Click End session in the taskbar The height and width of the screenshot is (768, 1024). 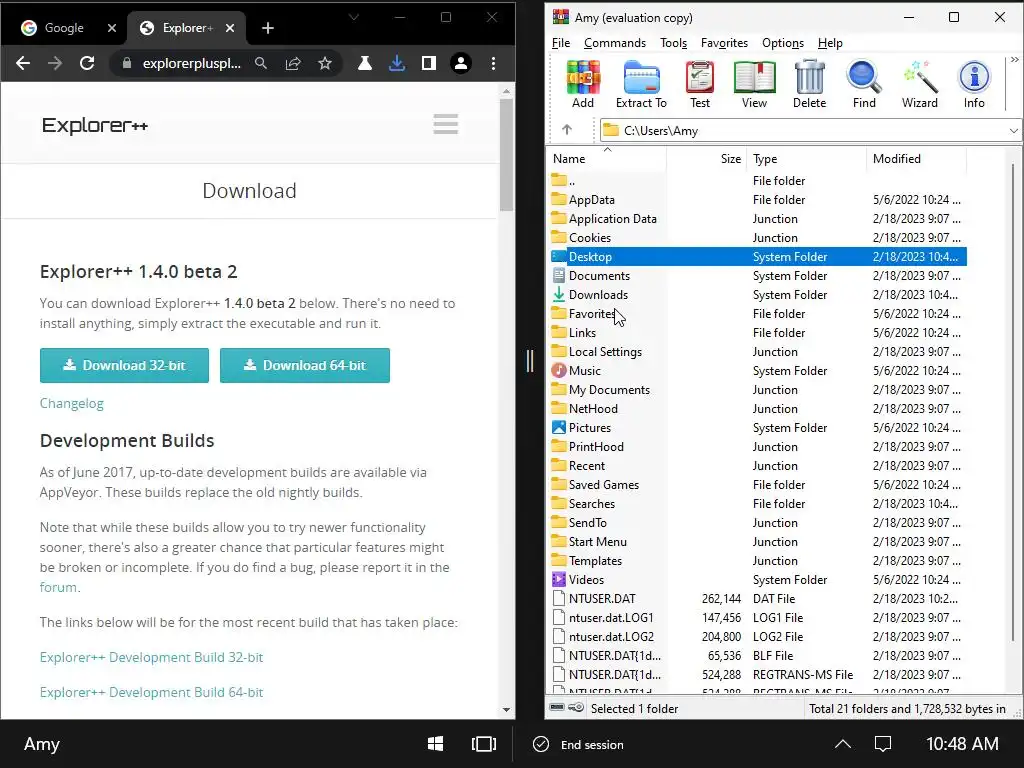[x=579, y=744]
